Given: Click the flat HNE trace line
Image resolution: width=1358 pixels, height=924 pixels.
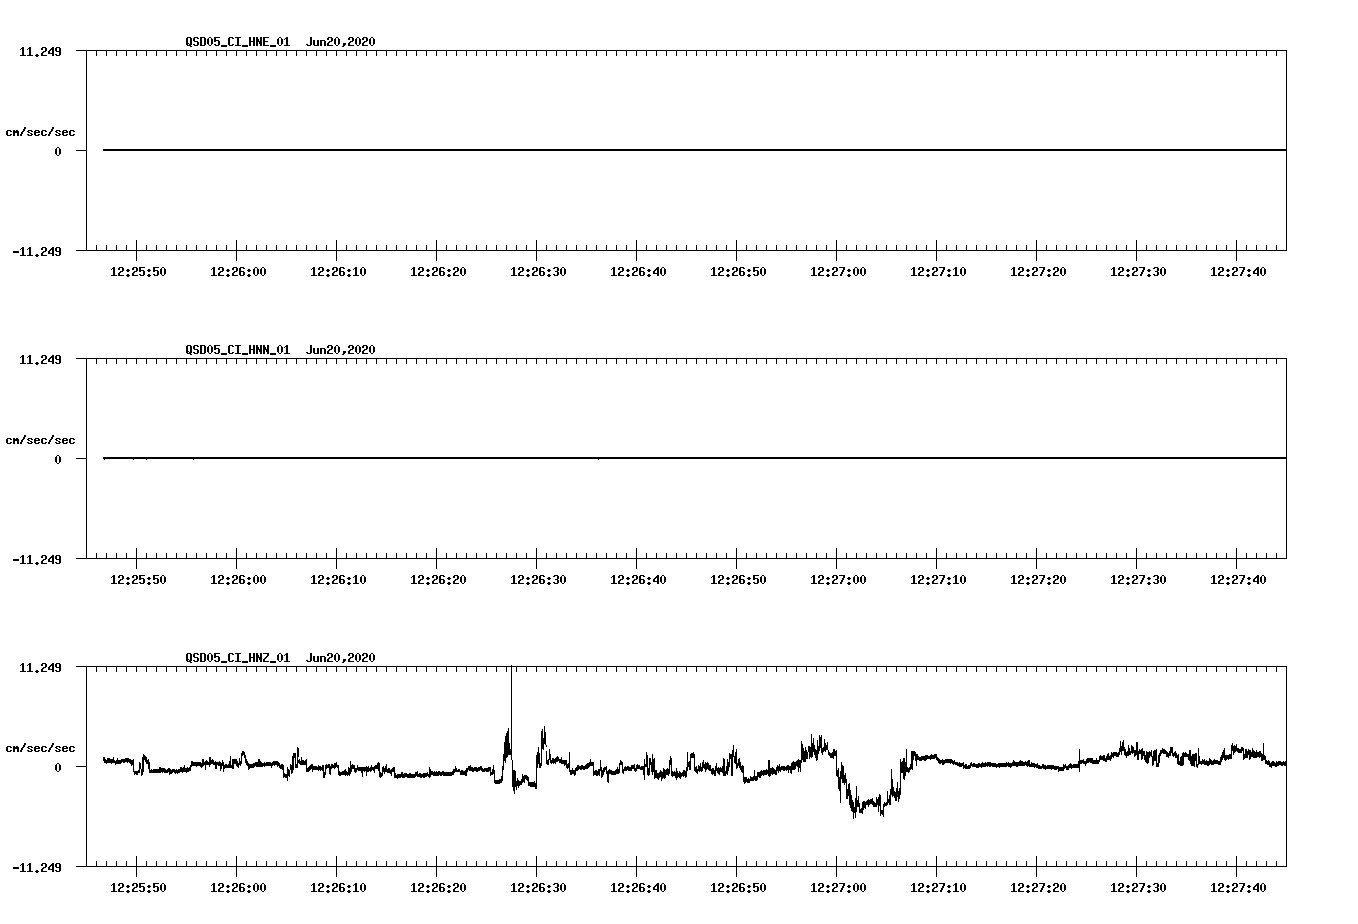Looking at the screenshot, I should (694, 150).
